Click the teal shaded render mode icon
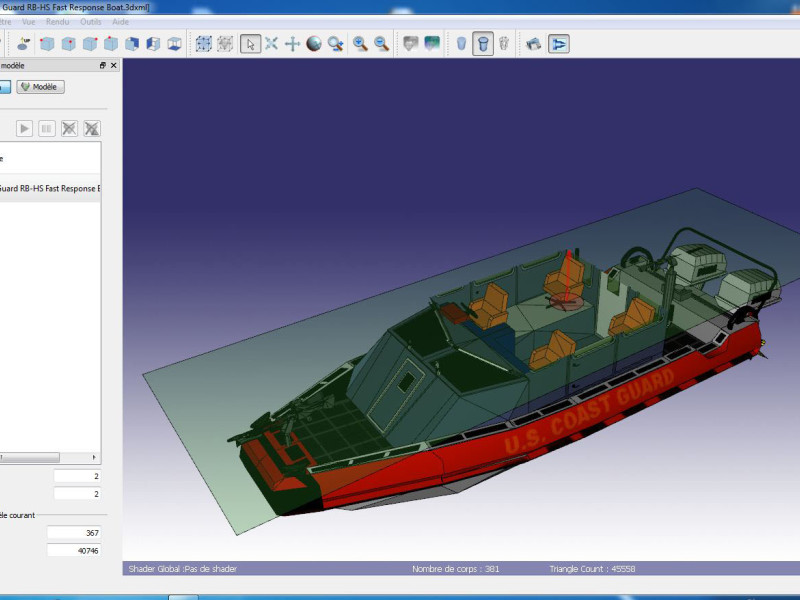 432,44
